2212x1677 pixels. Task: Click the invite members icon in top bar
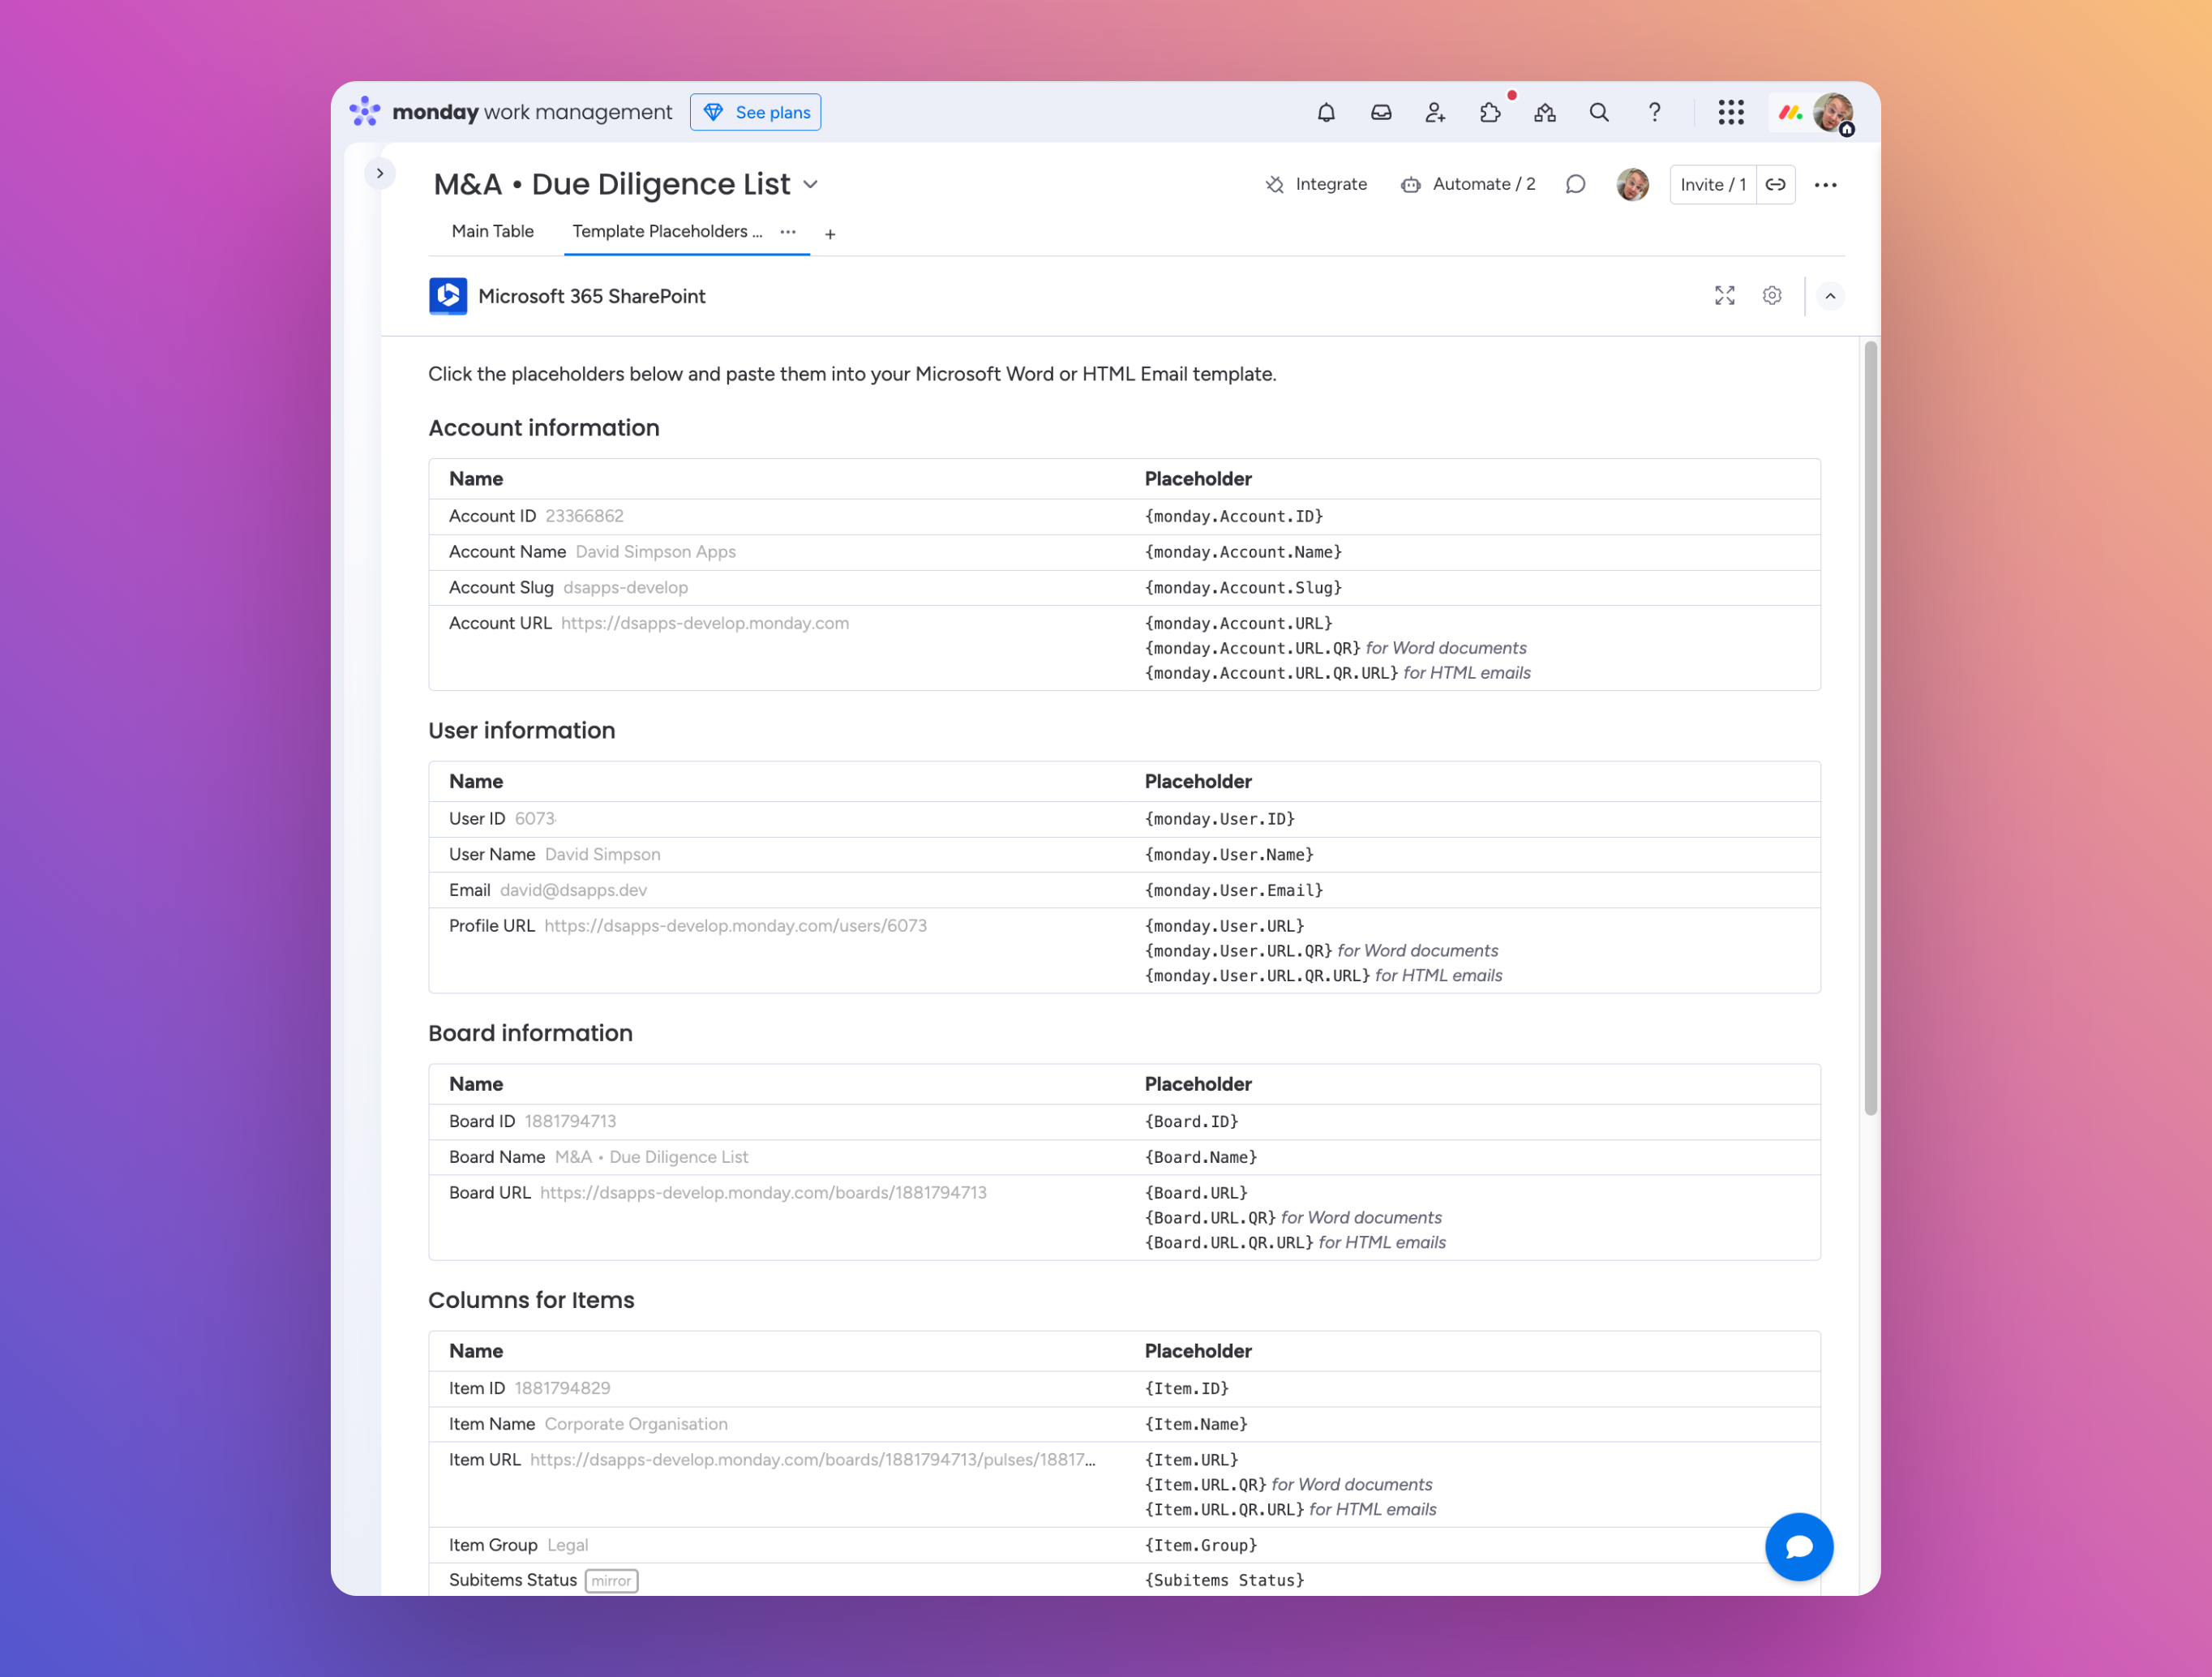click(1435, 112)
